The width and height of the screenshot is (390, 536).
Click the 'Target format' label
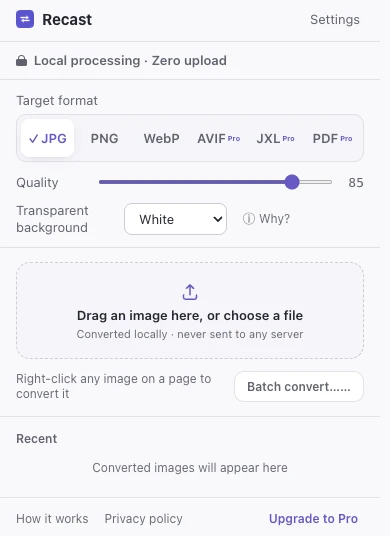(57, 100)
